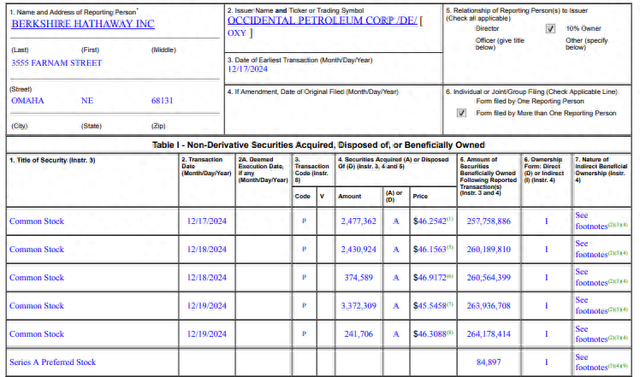Click footnote (6) beside price $46.9172
This screenshot has width=640, height=377.
coord(450,276)
